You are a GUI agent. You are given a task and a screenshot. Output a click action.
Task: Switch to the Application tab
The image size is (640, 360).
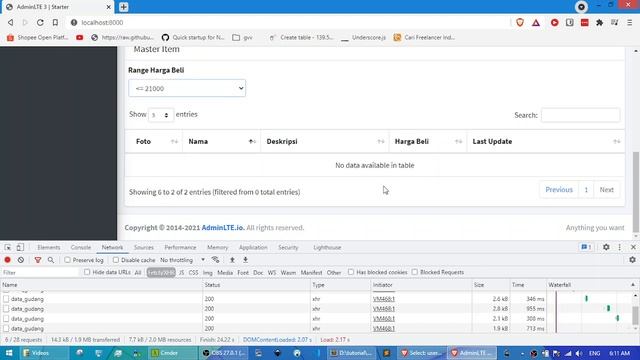253,247
